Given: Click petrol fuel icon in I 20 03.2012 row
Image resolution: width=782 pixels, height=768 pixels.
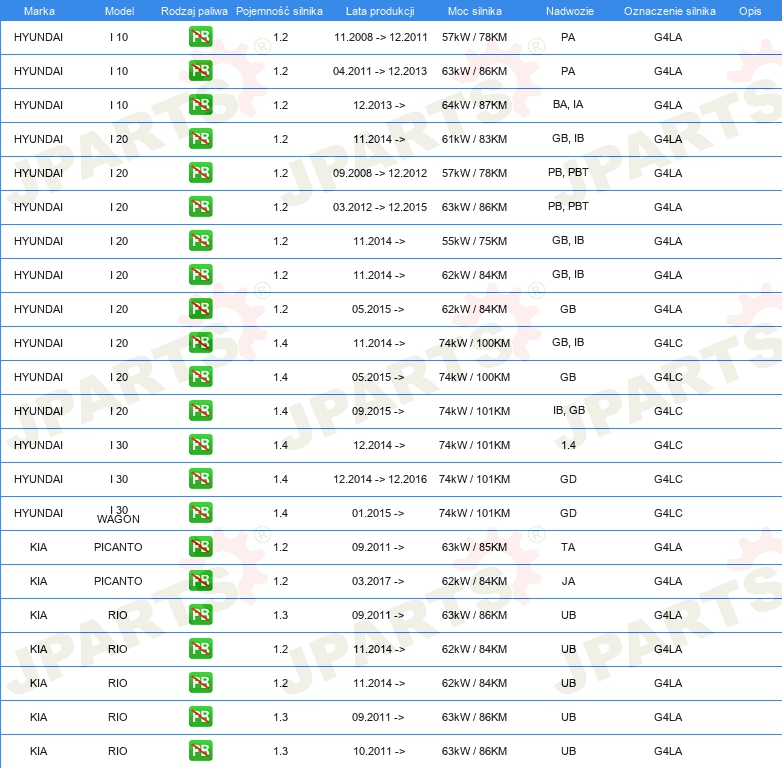Looking at the screenshot, I should point(200,206).
